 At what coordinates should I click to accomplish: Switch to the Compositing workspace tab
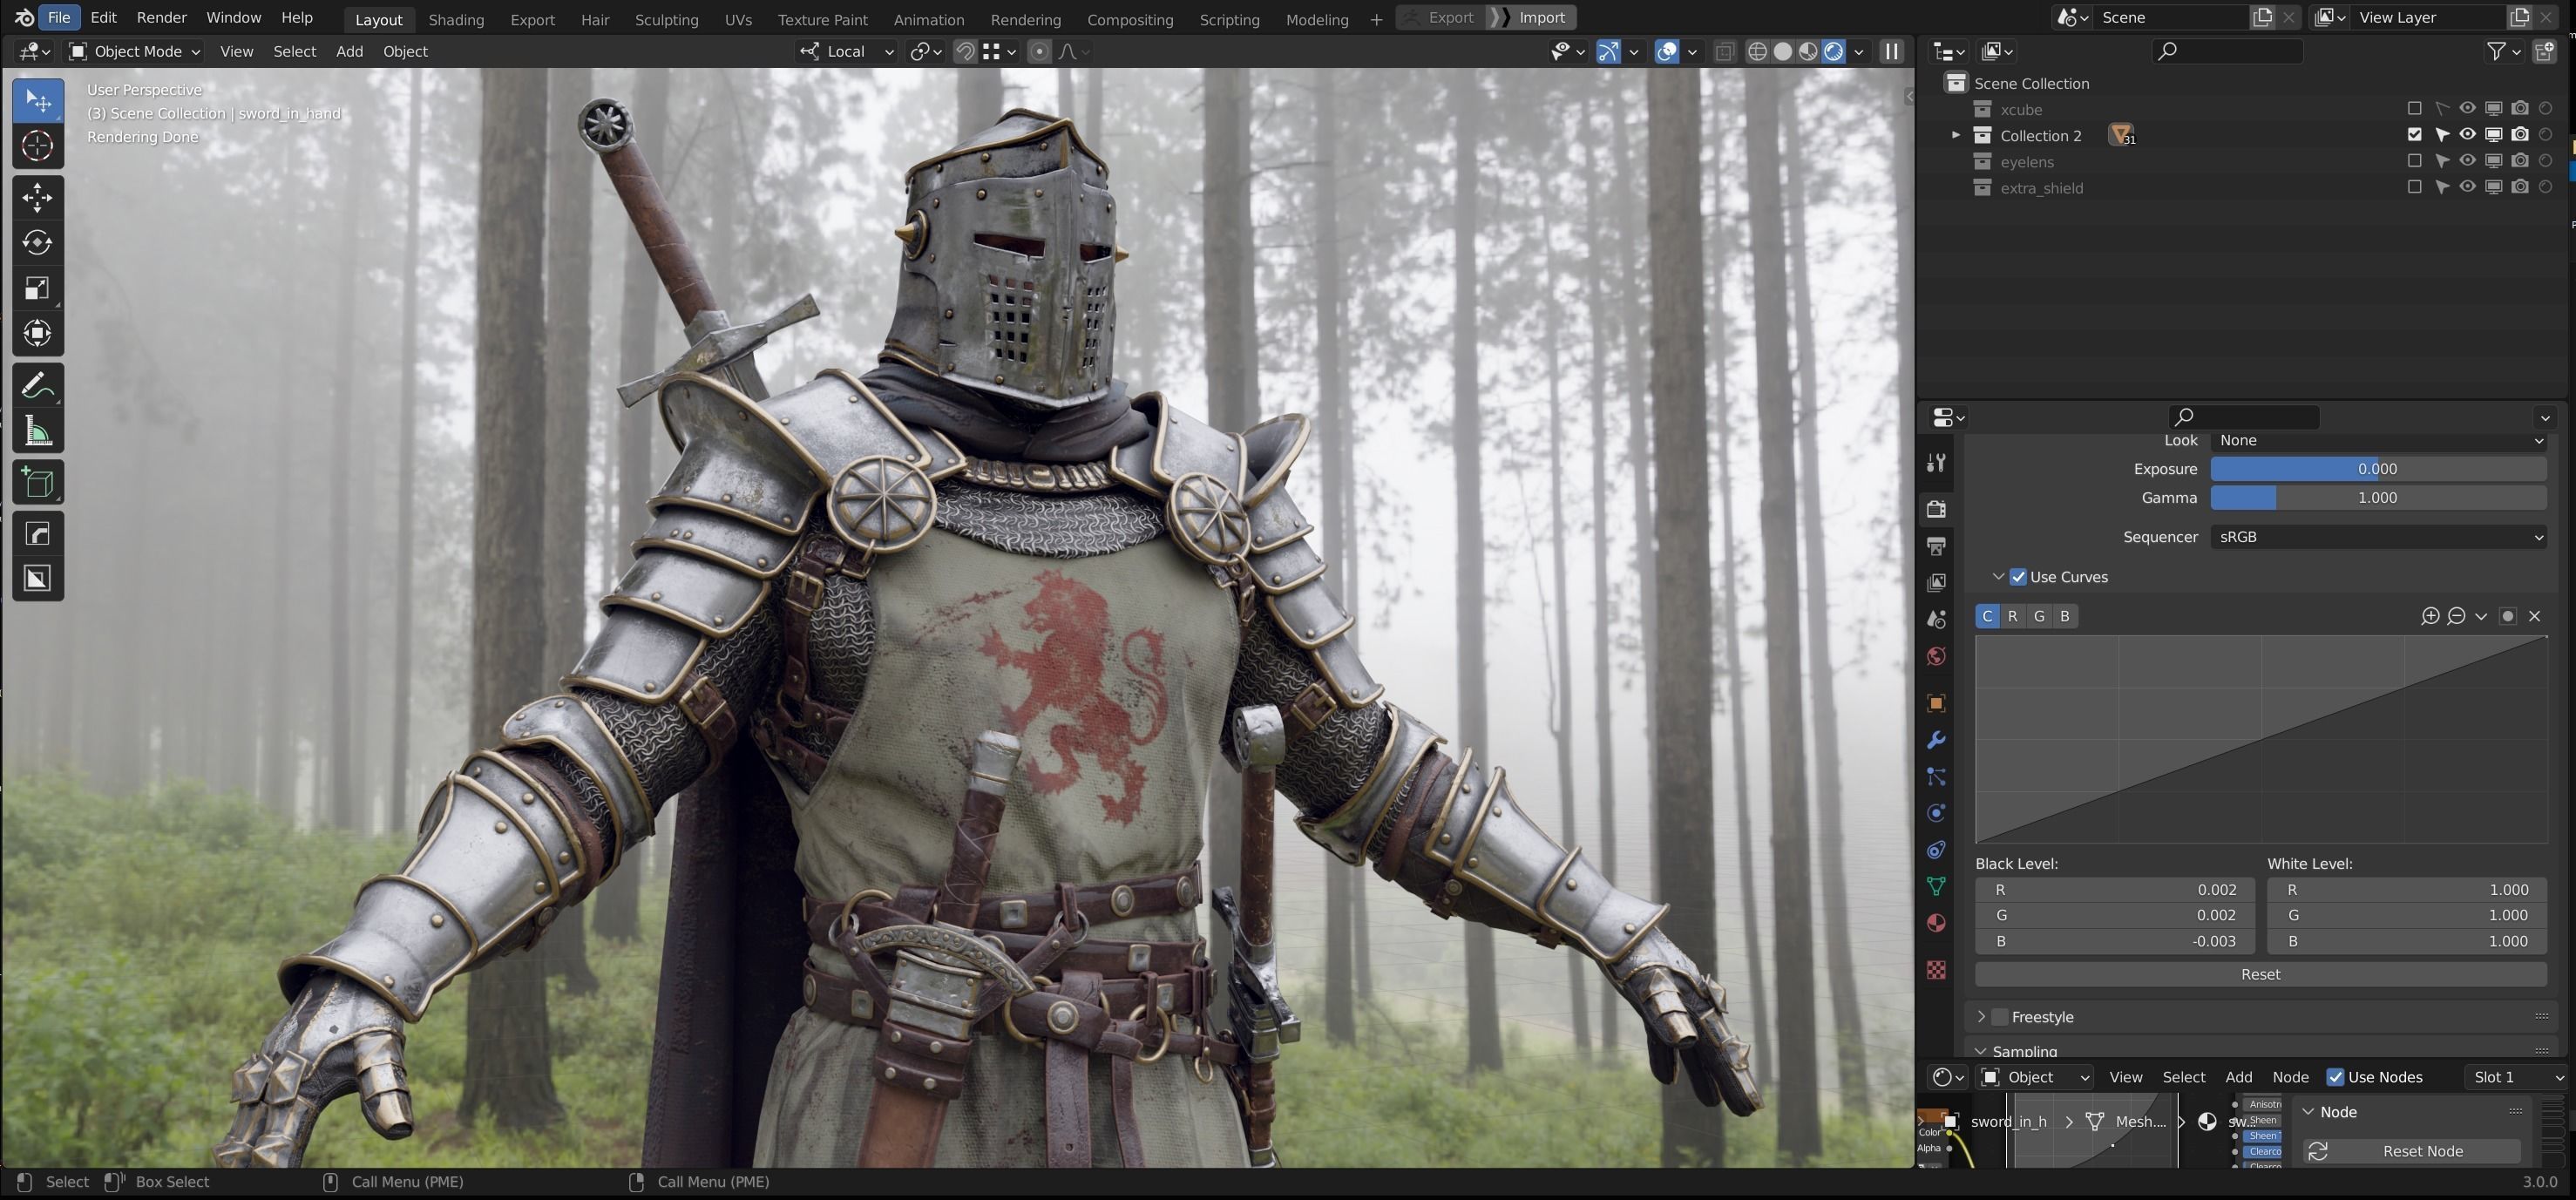click(x=1130, y=19)
